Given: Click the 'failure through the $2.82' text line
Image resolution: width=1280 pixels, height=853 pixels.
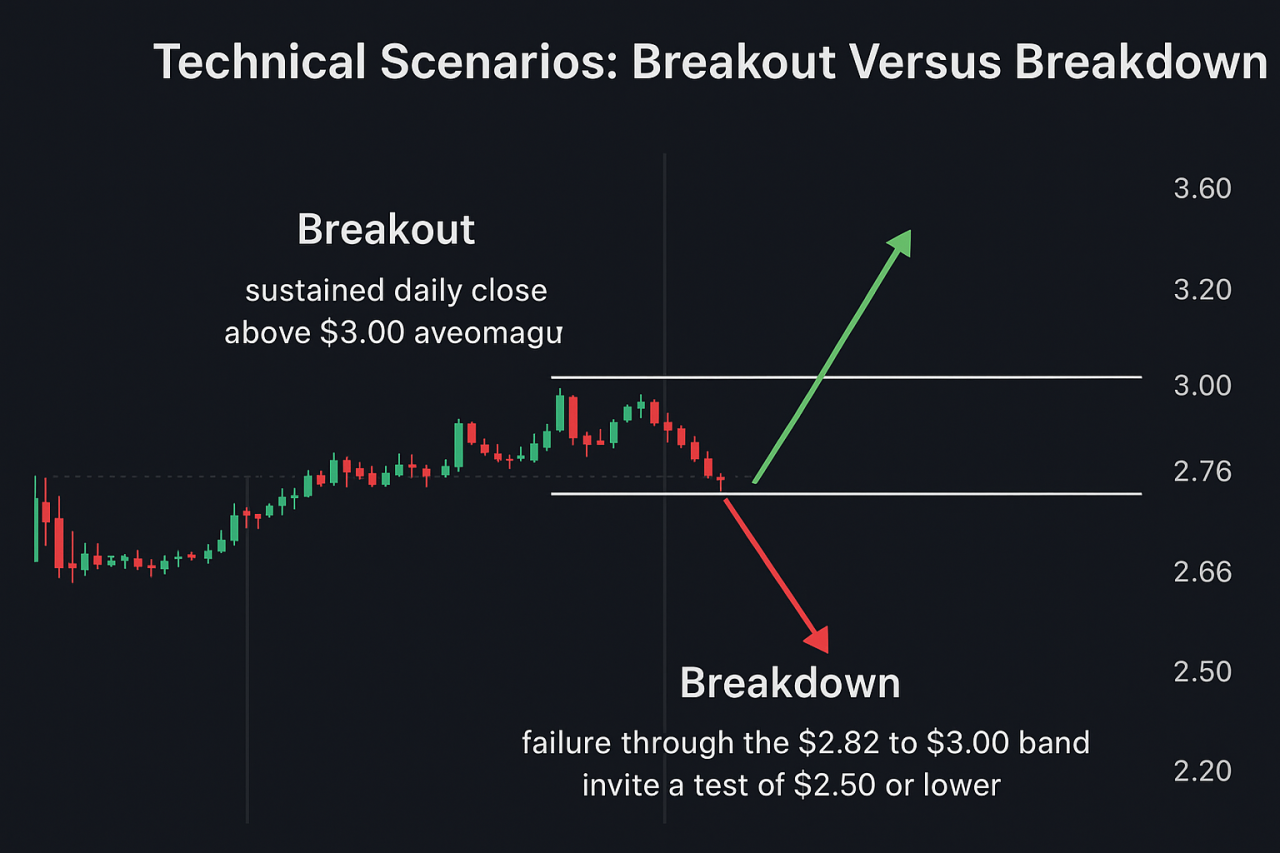Looking at the screenshot, I should click(805, 743).
